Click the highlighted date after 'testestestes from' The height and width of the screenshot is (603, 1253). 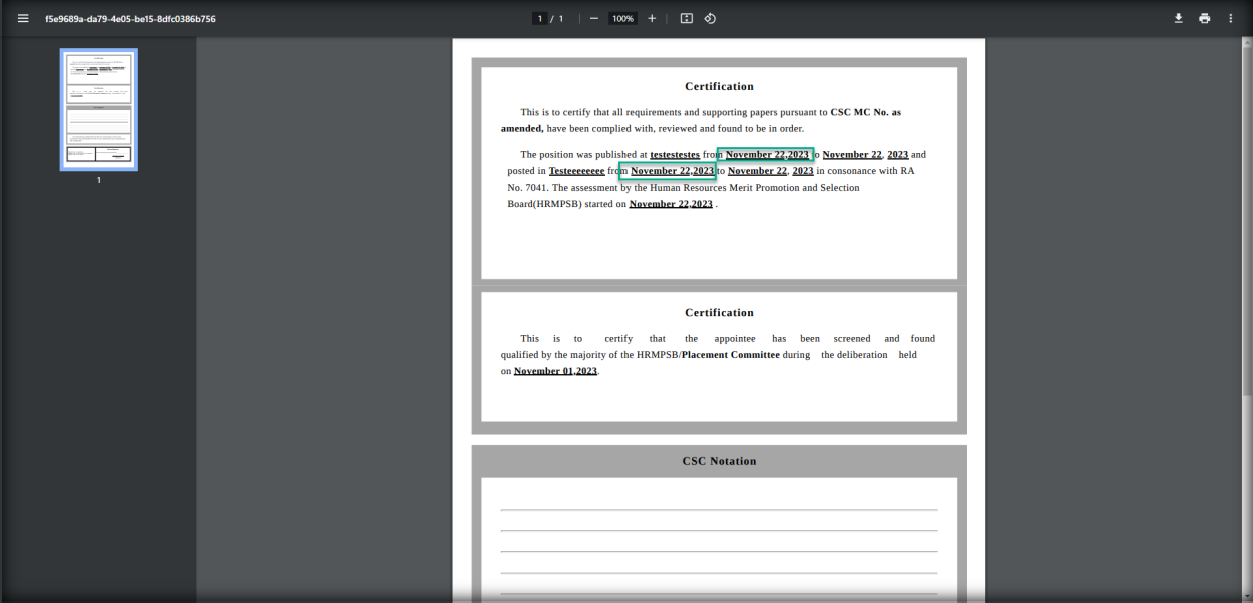click(x=766, y=154)
